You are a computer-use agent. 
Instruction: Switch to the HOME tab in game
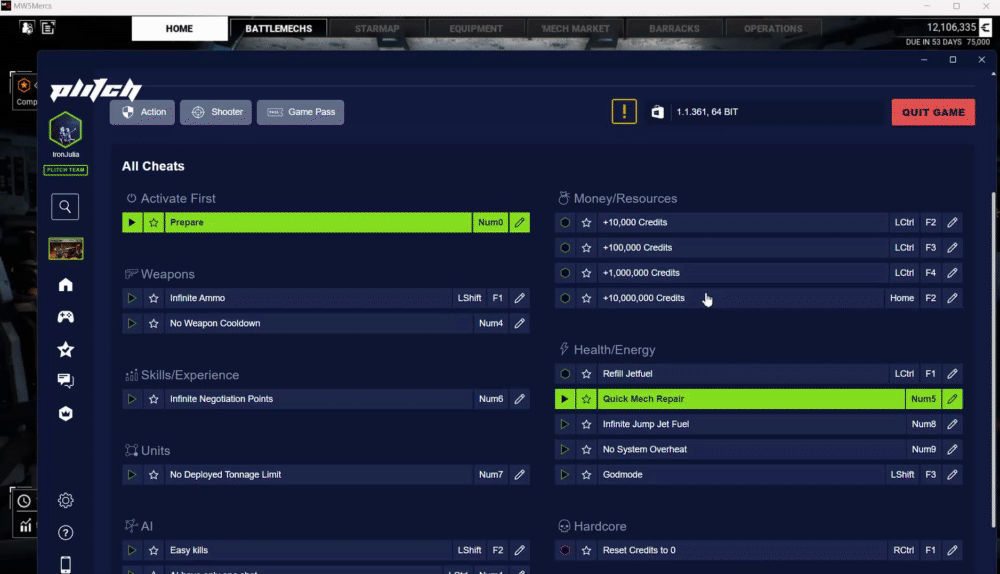(179, 29)
